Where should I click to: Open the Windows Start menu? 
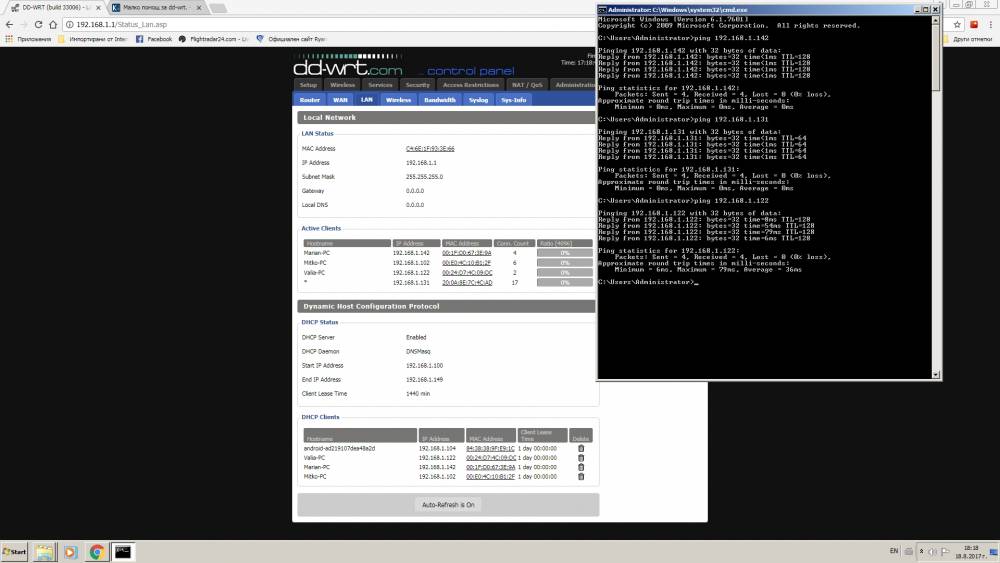click(x=14, y=552)
